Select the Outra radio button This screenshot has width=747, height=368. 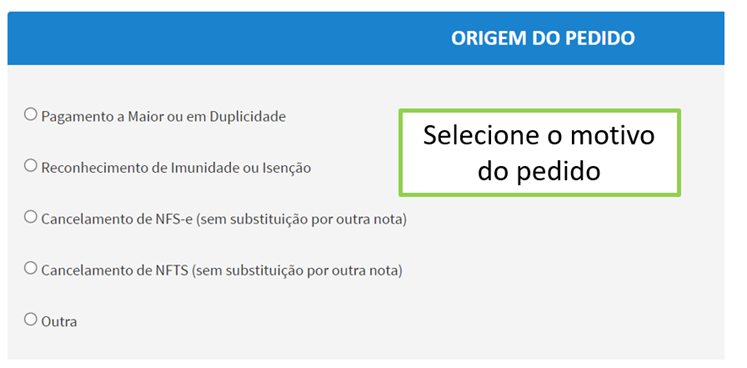30,319
